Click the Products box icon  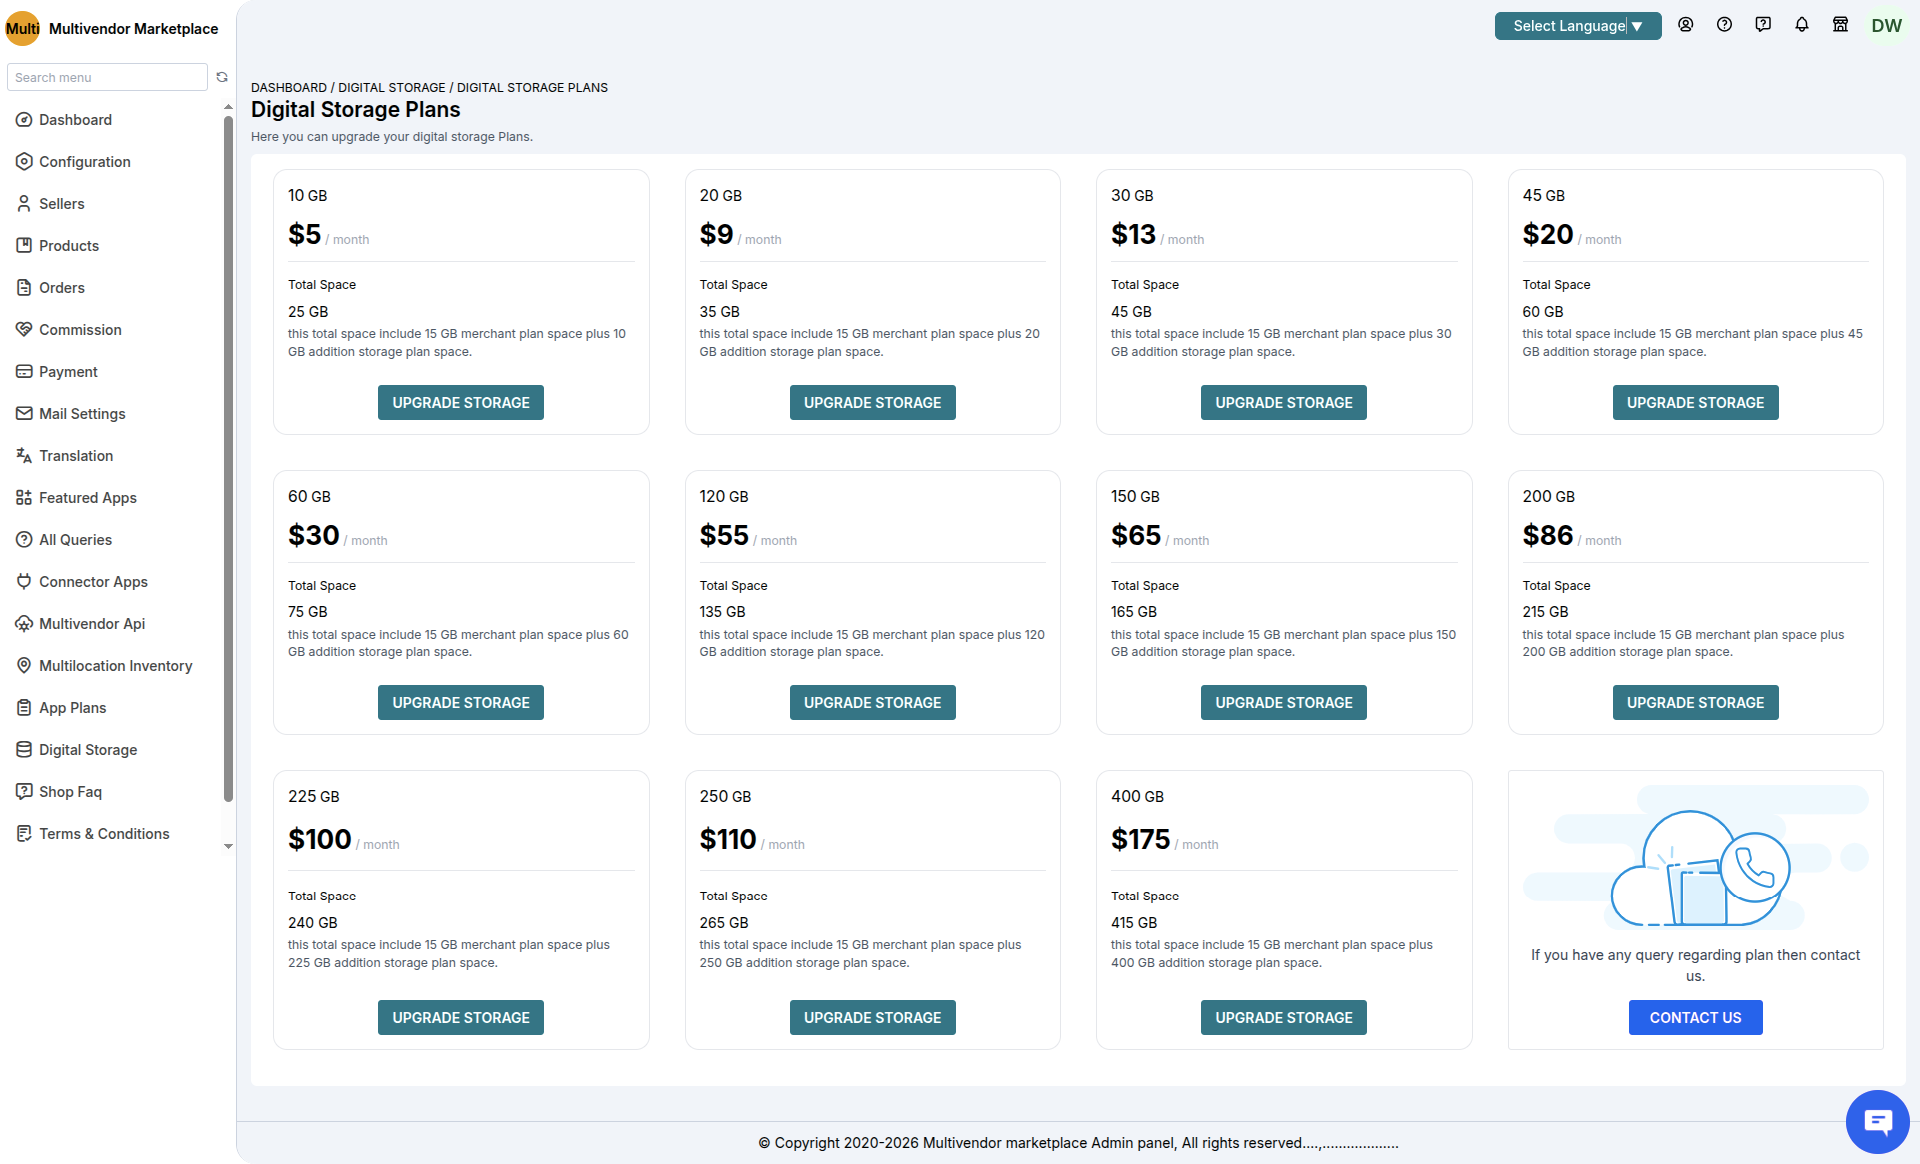[24, 246]
